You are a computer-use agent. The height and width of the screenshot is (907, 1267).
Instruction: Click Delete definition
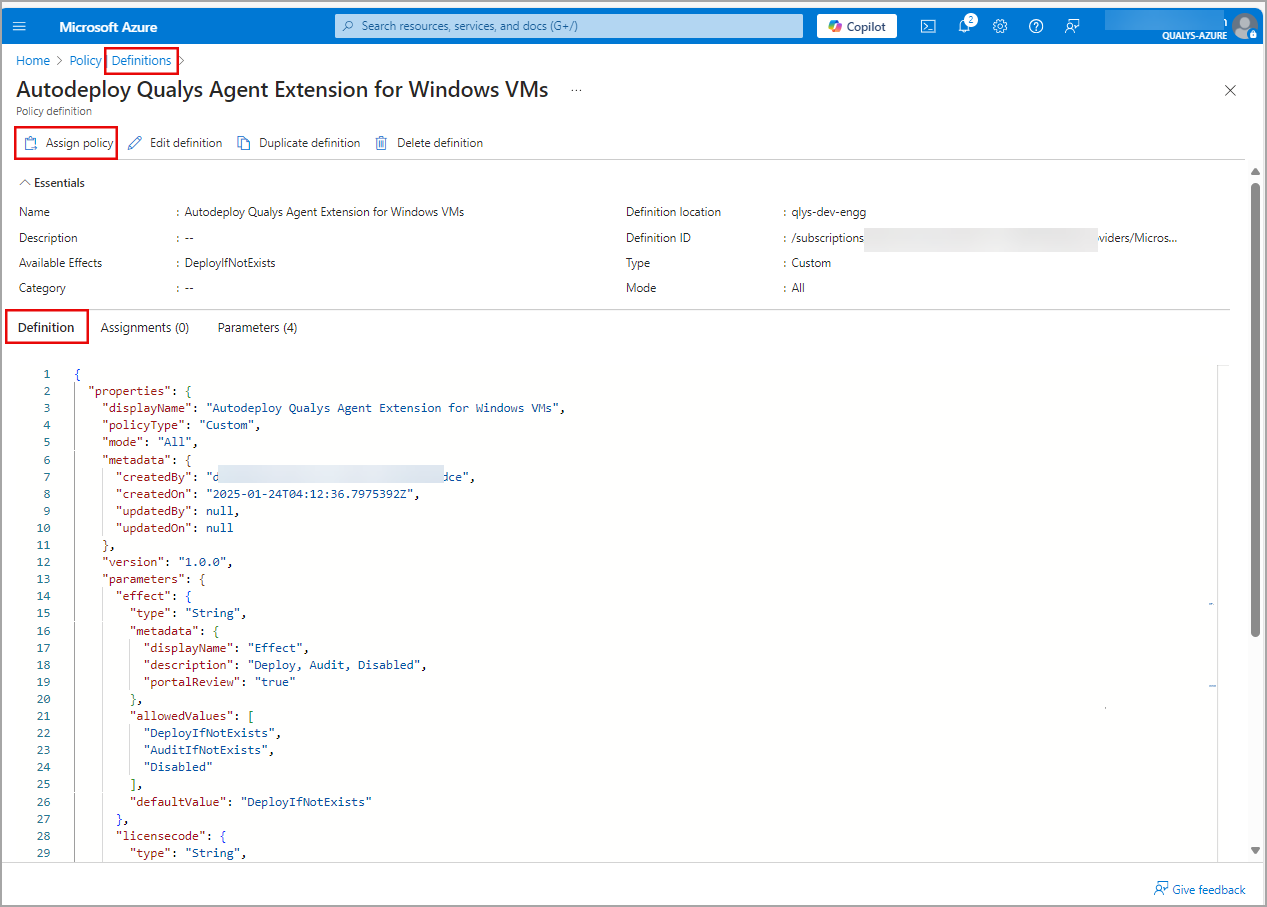[429, 143]
